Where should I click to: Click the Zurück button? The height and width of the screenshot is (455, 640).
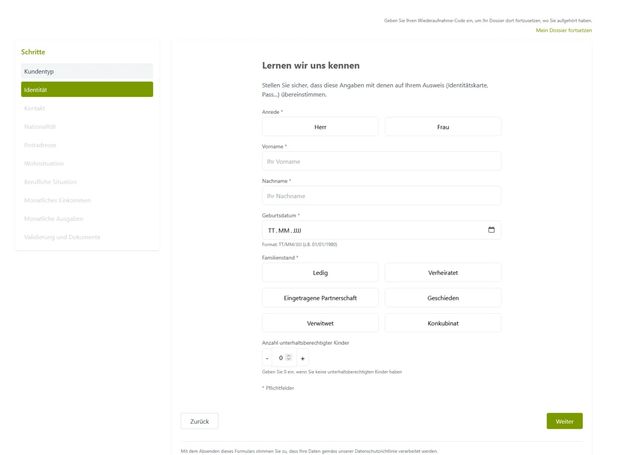click(x=200, y=421)
